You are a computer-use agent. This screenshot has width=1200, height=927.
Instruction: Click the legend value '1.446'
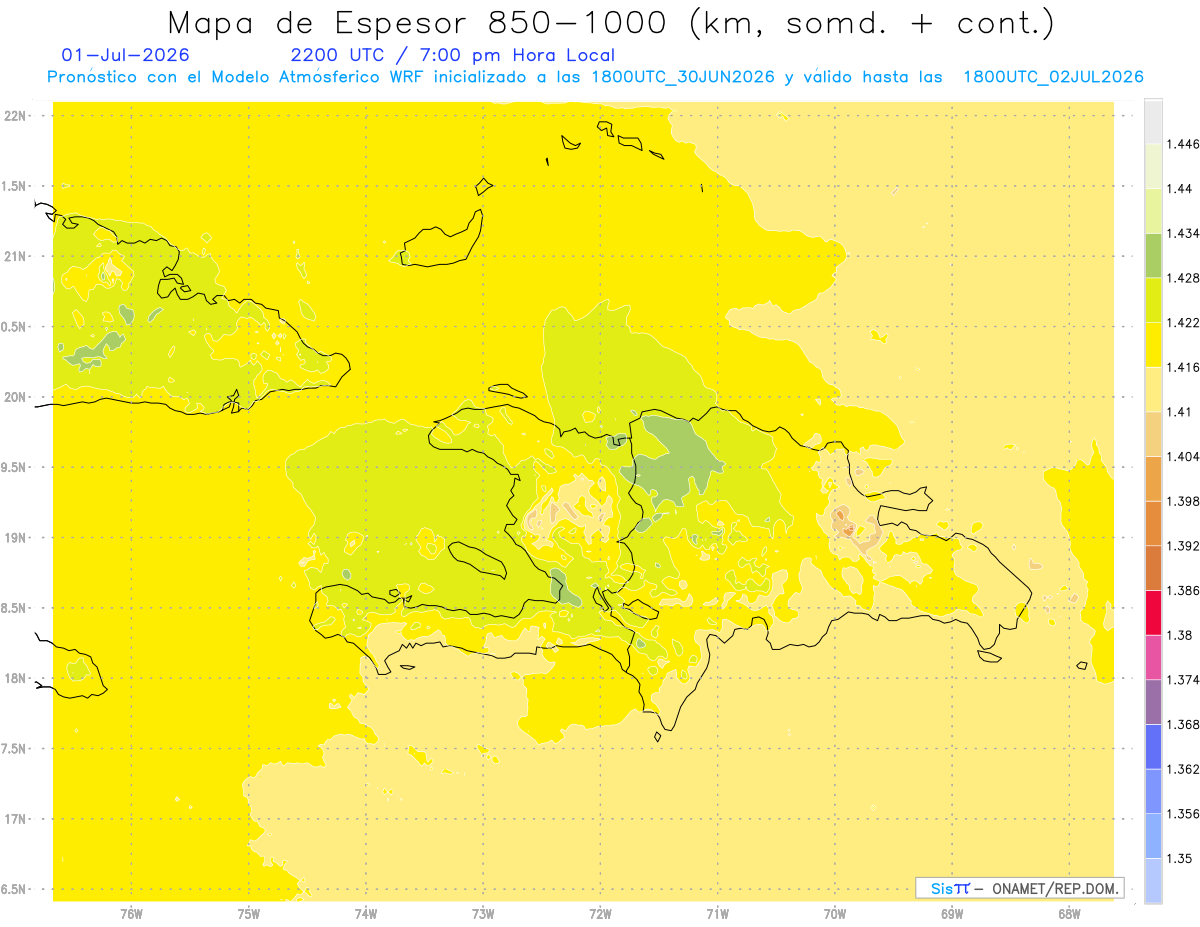pyautogui.click(x=1185, y=145)
